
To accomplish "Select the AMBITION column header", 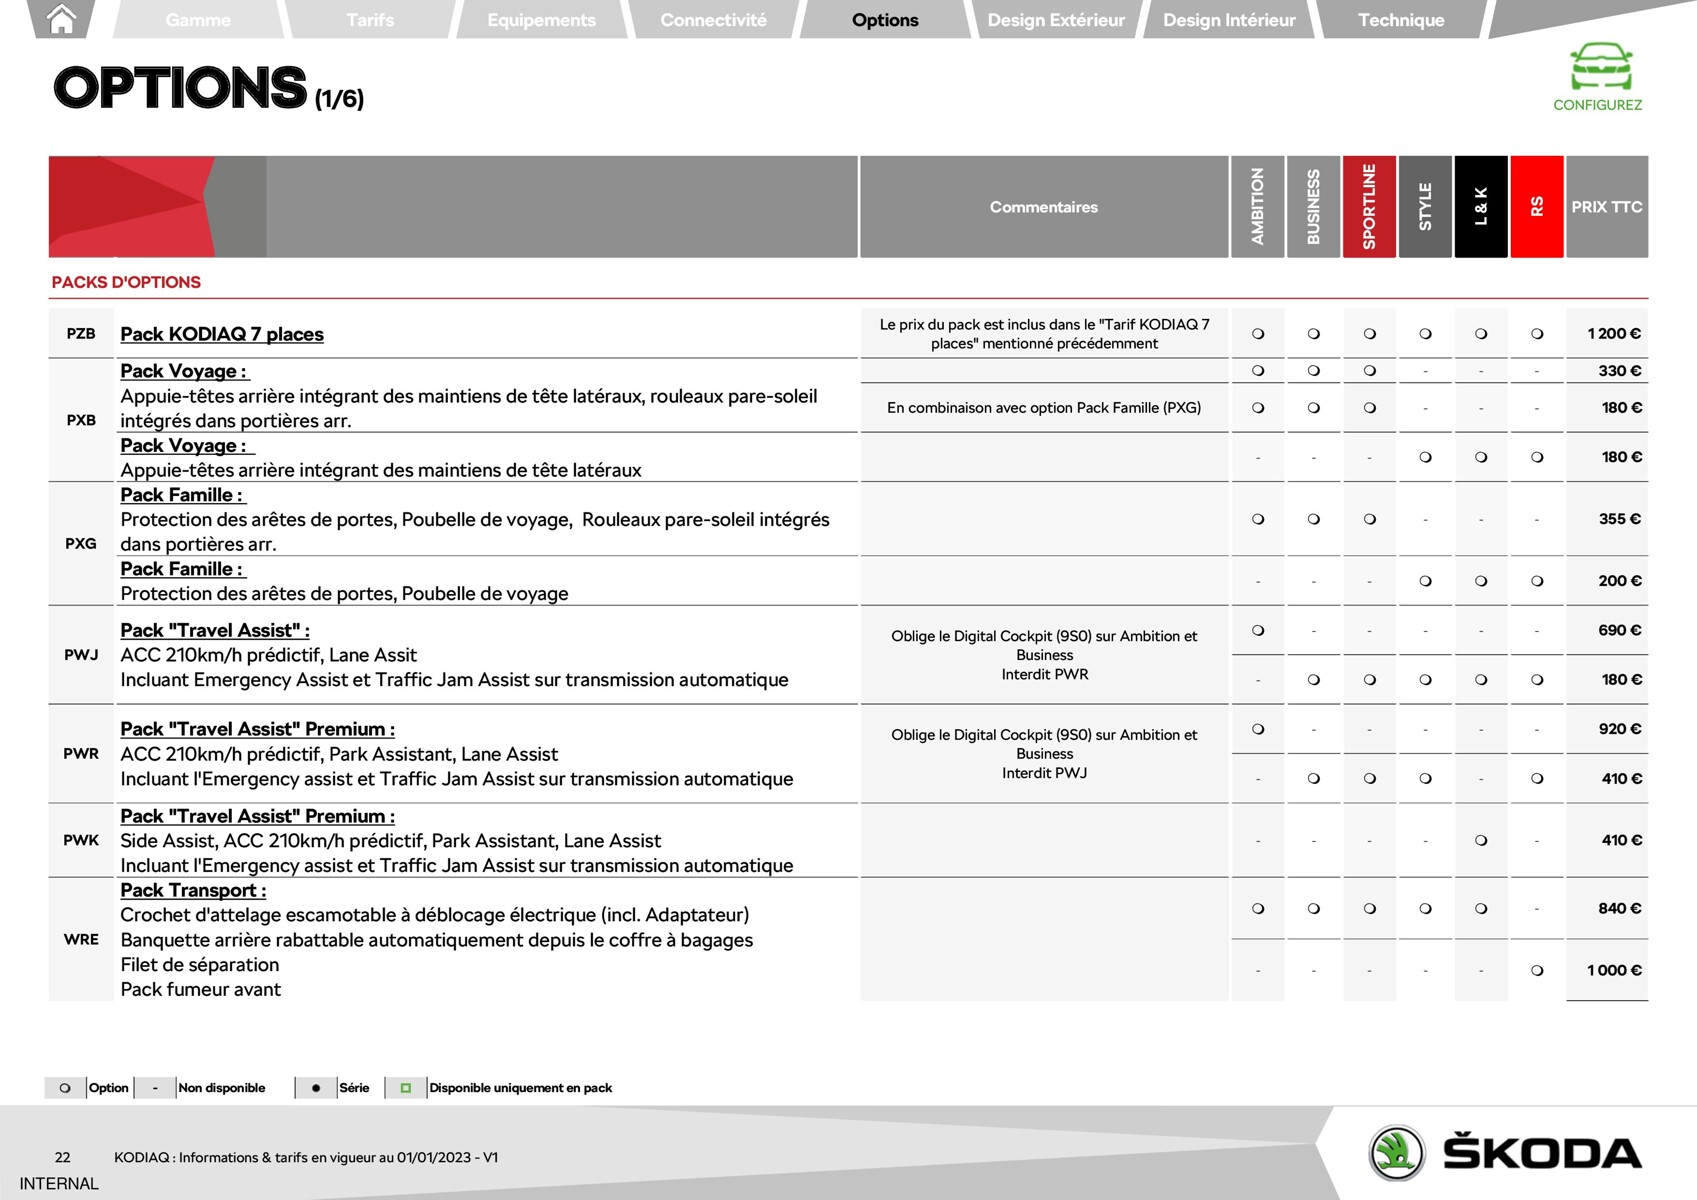I will click(x=1258, y=207).
